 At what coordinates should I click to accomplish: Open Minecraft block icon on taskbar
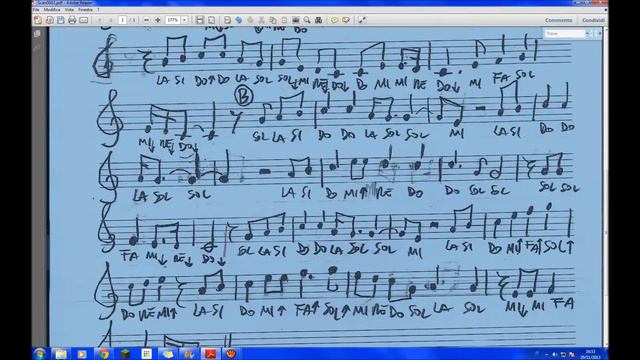[125, 354]
